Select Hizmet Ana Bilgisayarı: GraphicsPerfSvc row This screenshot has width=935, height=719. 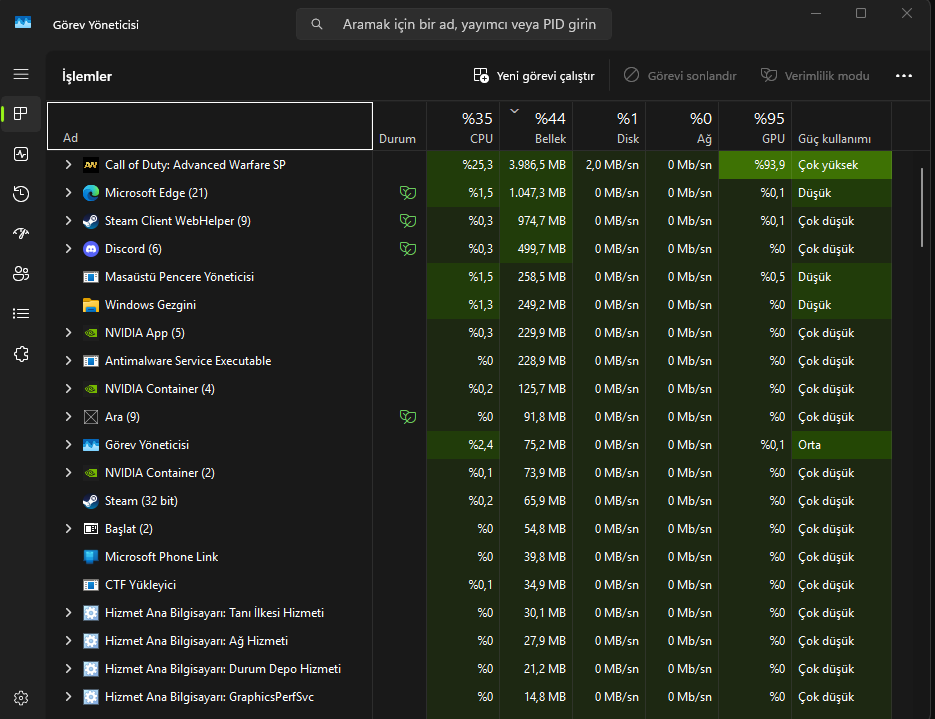pyautogui.click(x=469, y=697)
